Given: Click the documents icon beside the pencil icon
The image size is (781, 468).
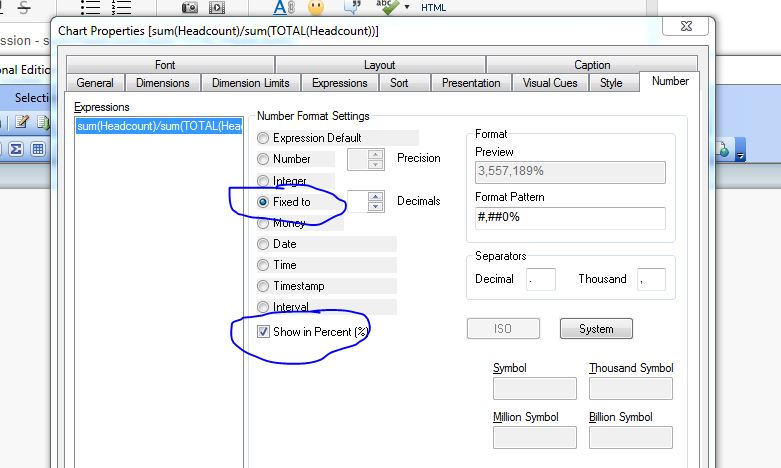Looking at the screenshot, I should (x=44, y=122).
